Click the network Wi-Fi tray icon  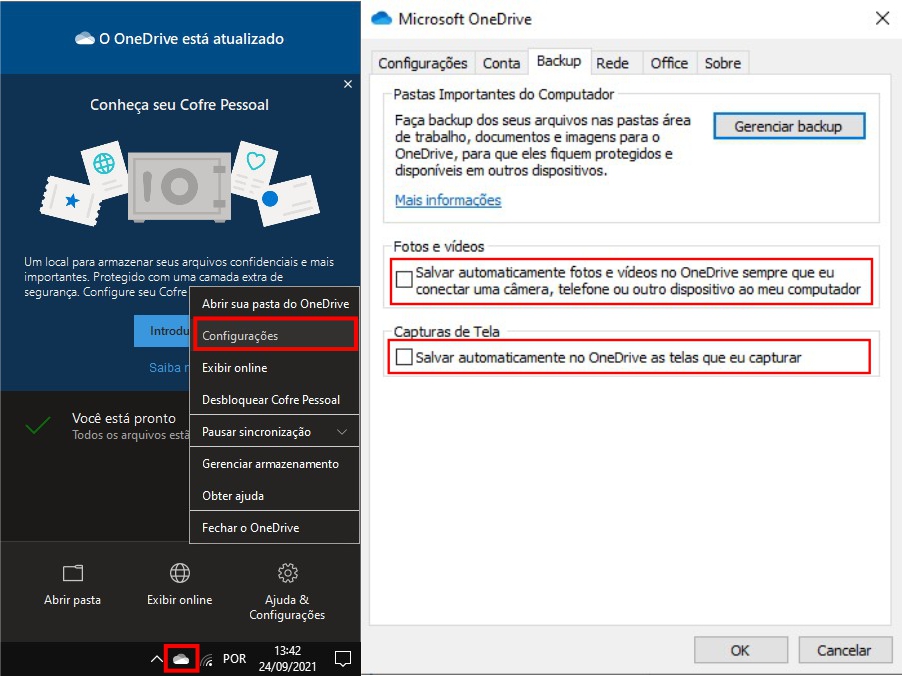tap(208, 659)
